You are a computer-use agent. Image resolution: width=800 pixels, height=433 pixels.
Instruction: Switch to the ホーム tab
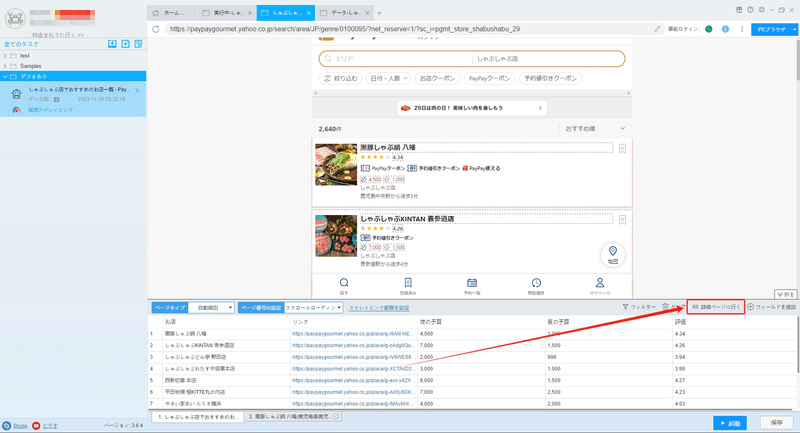pyautogui.click(x=172, y=13)
